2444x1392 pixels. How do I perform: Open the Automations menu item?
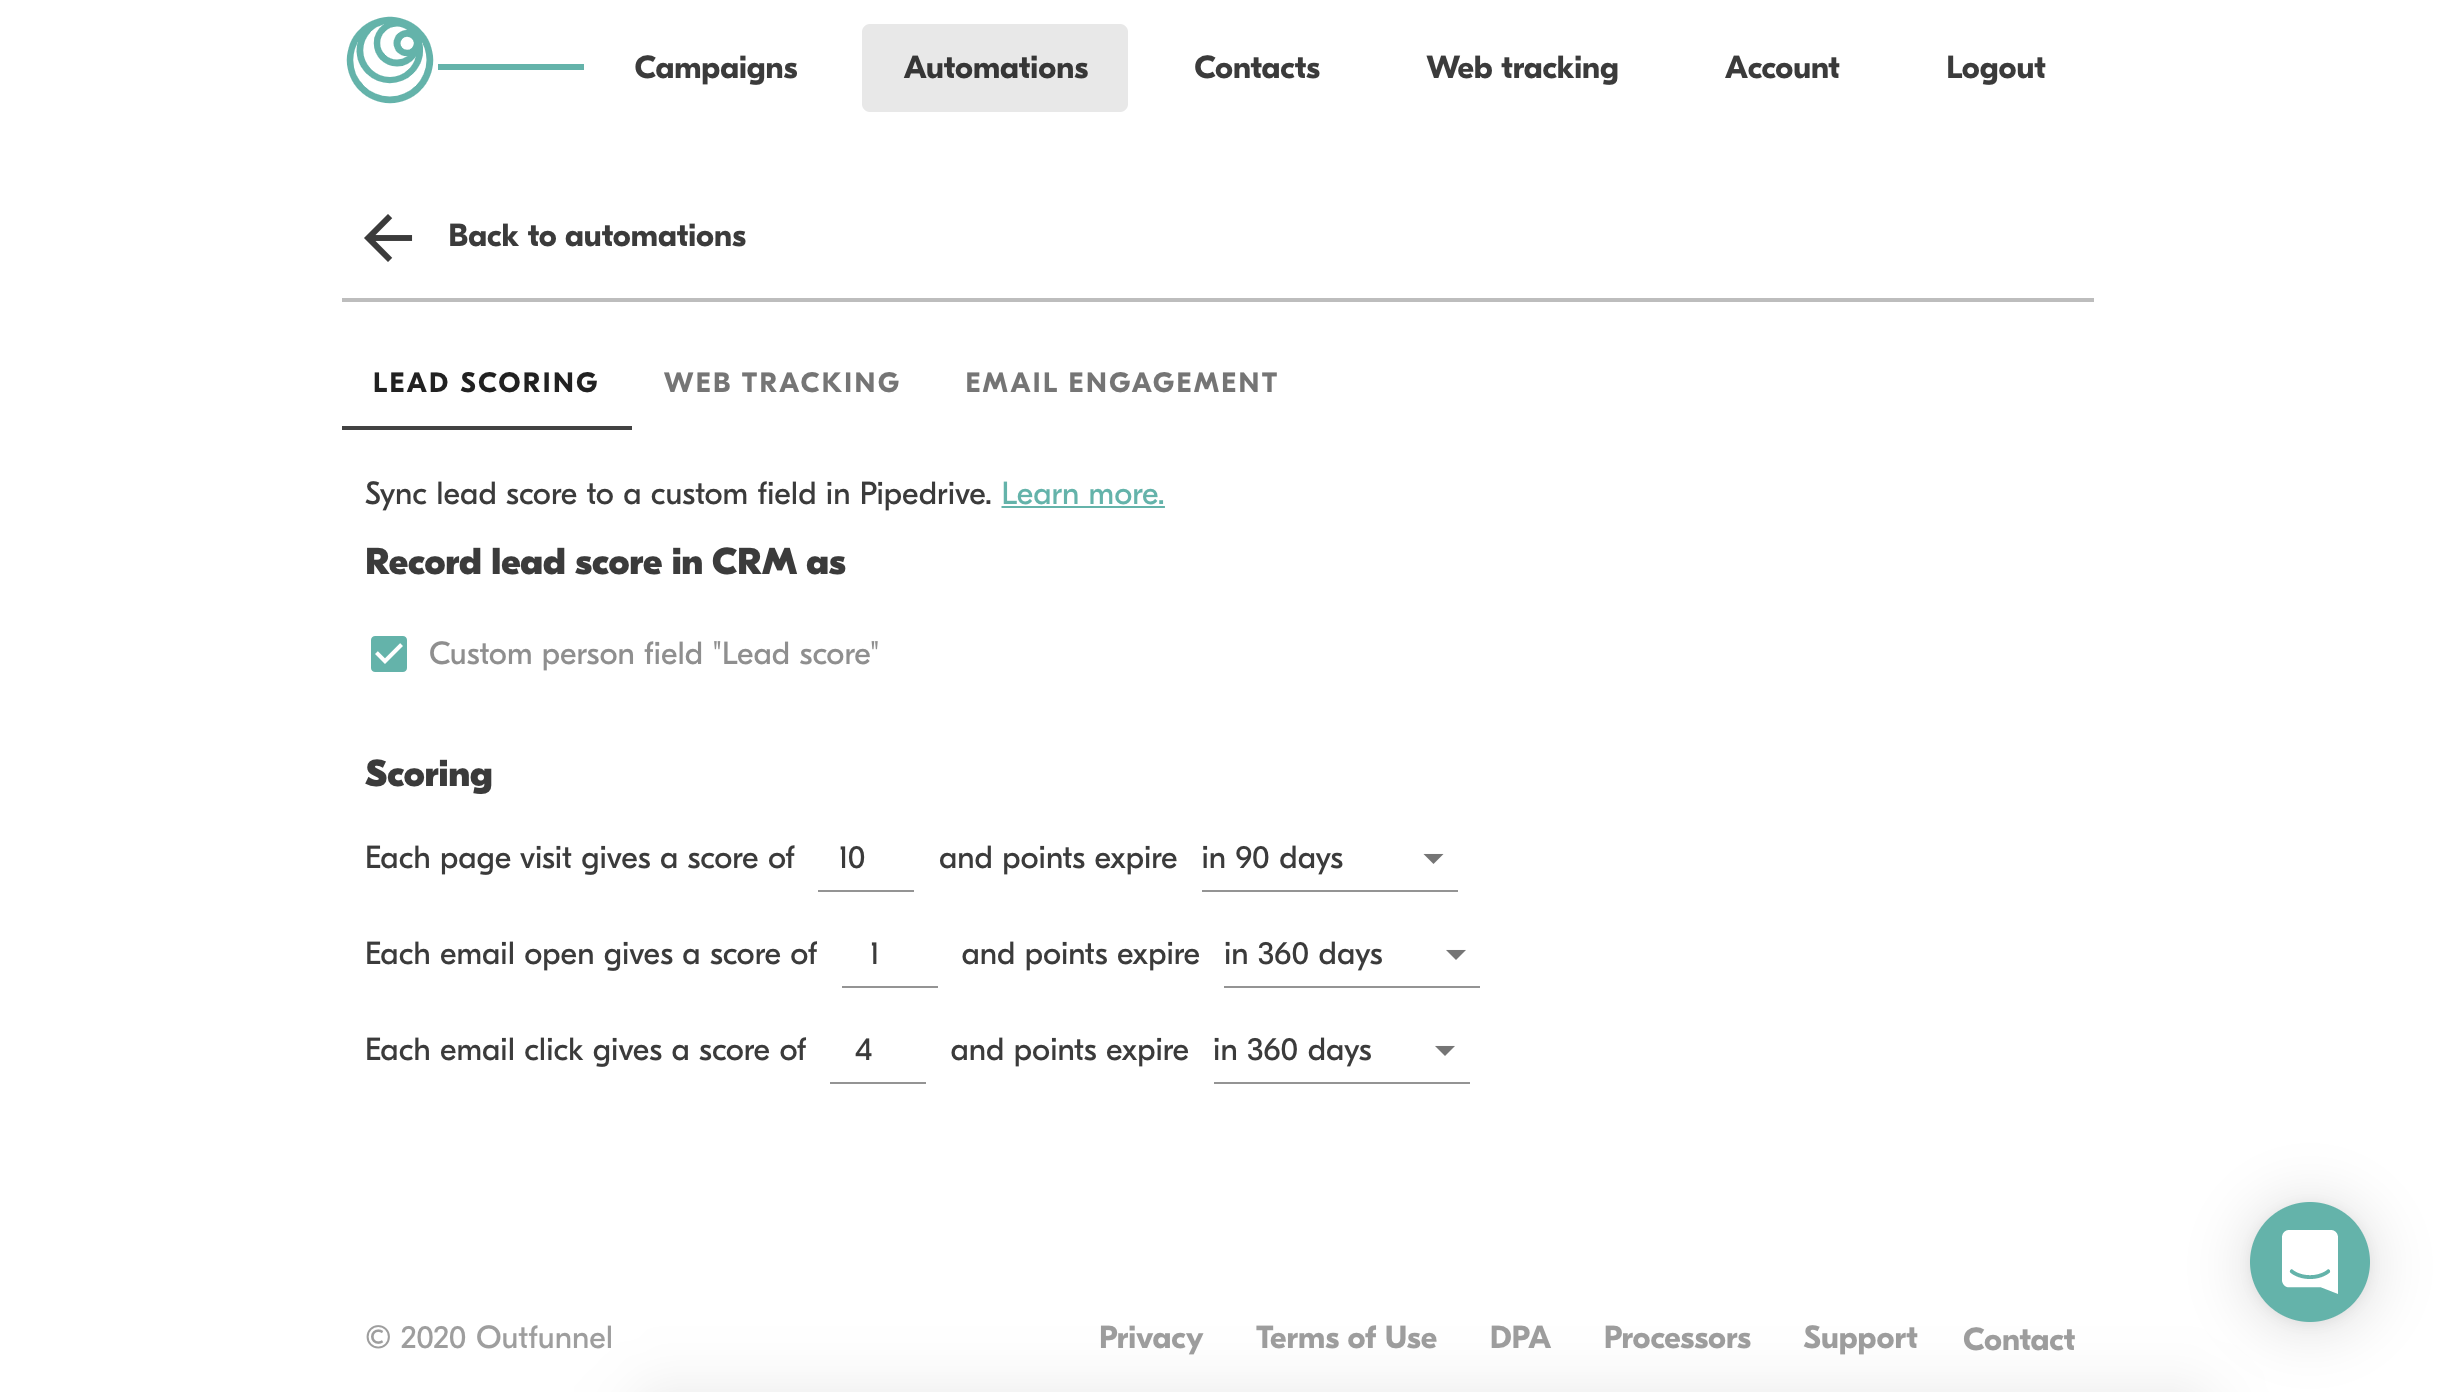[x=995, y=68]
